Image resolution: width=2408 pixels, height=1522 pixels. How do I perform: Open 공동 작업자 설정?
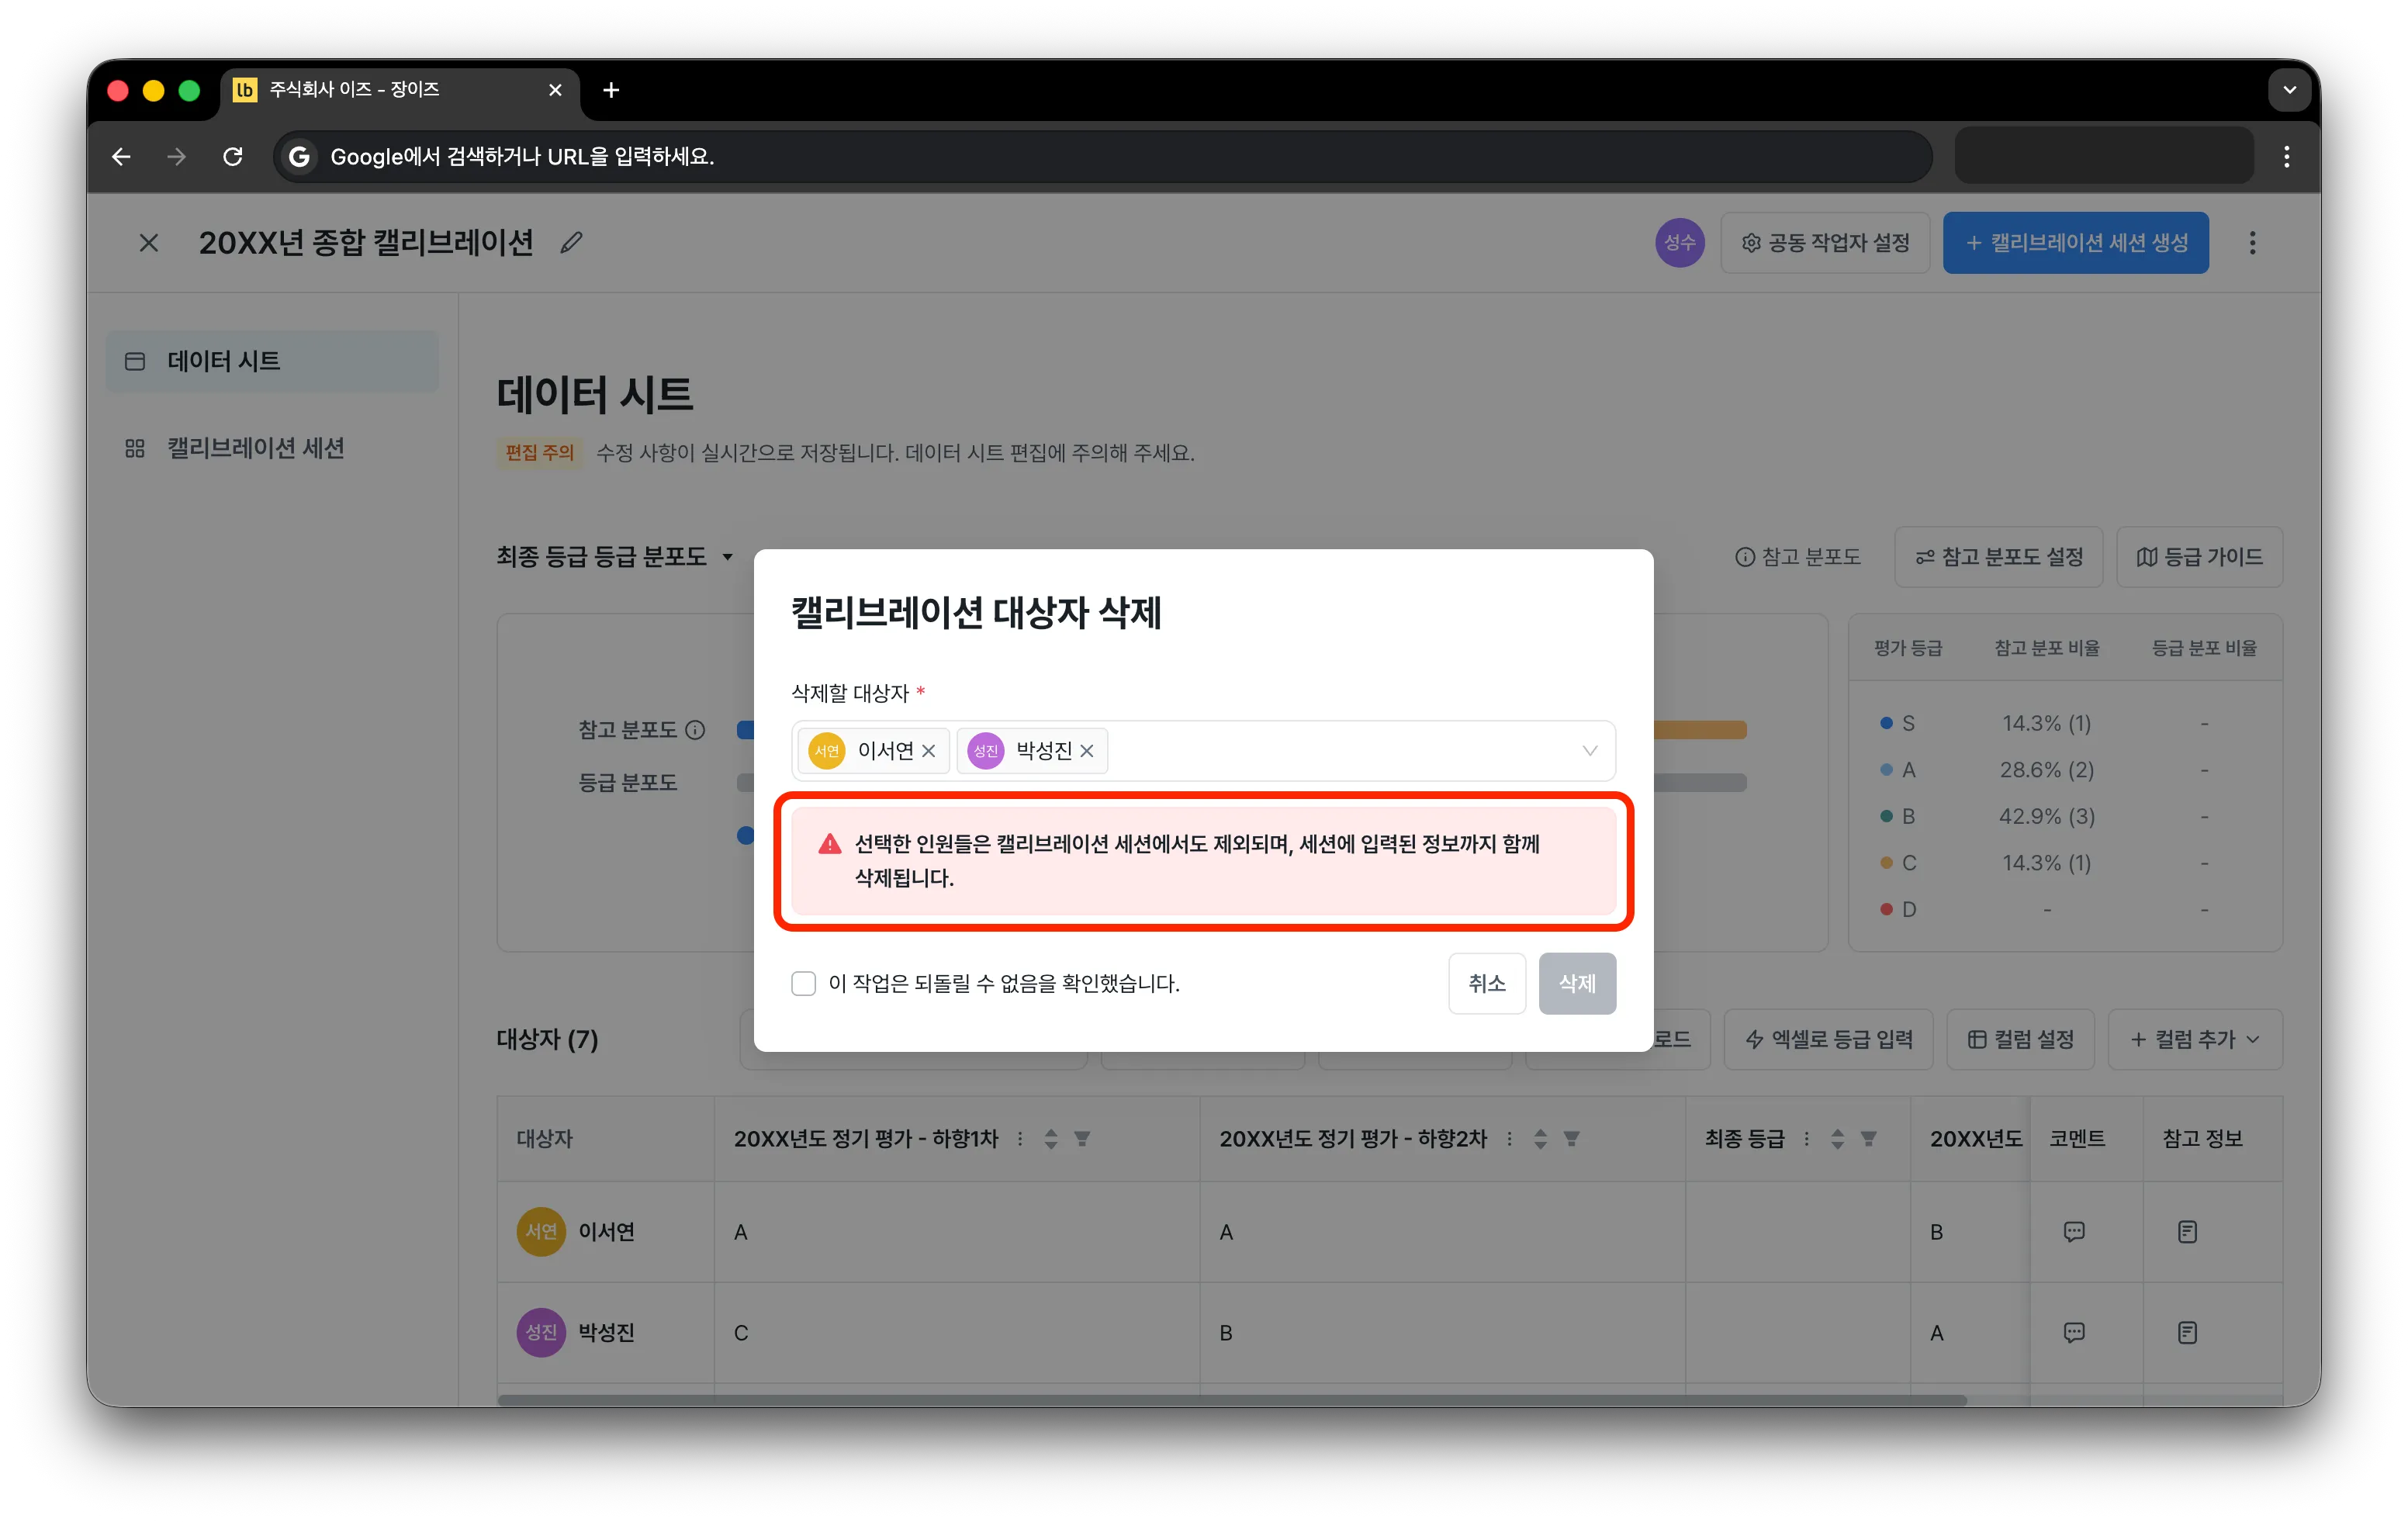coord(1825,243)
